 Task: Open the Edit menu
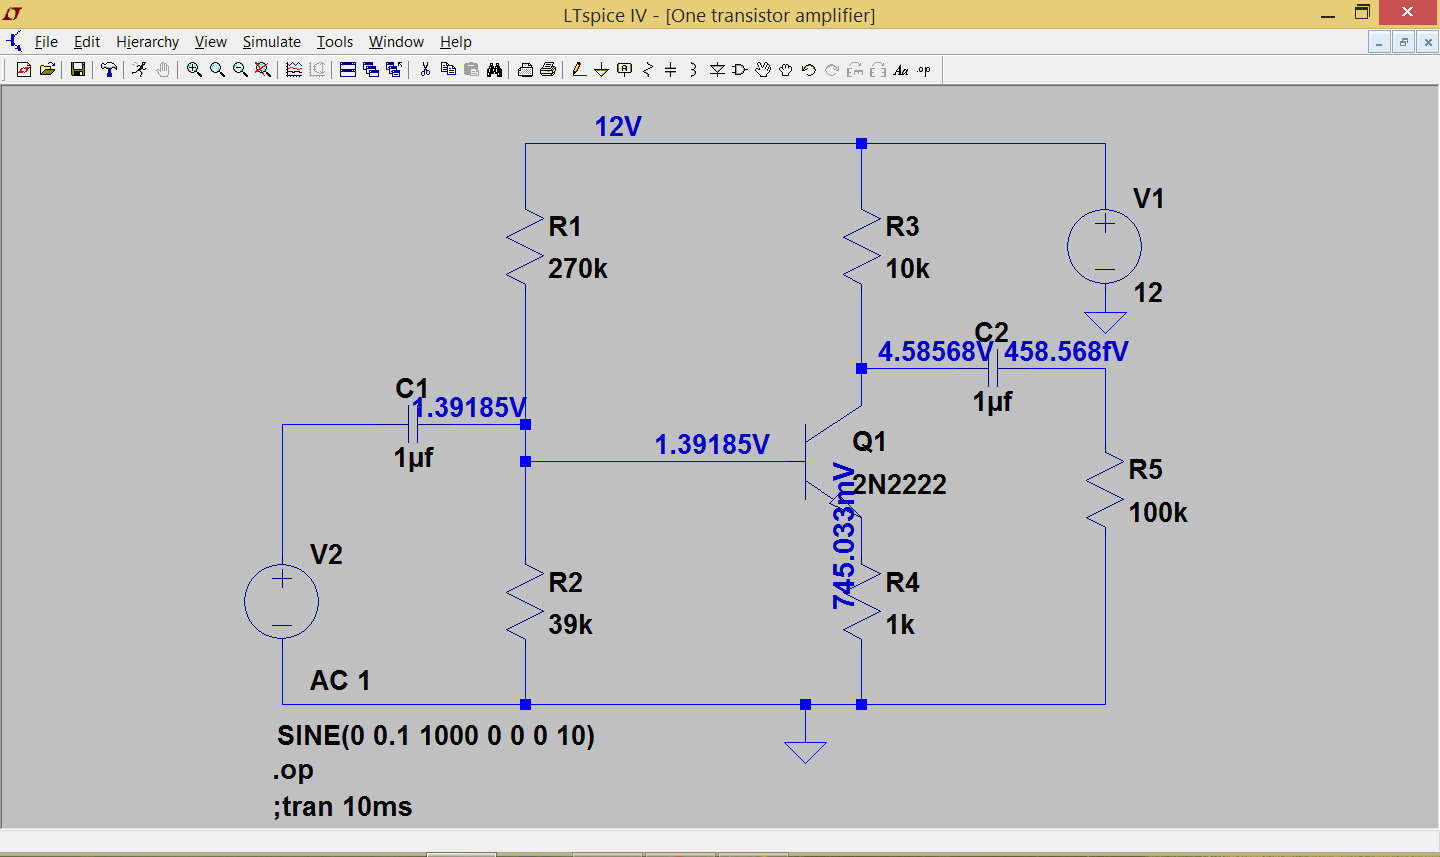tap(87, 42)
